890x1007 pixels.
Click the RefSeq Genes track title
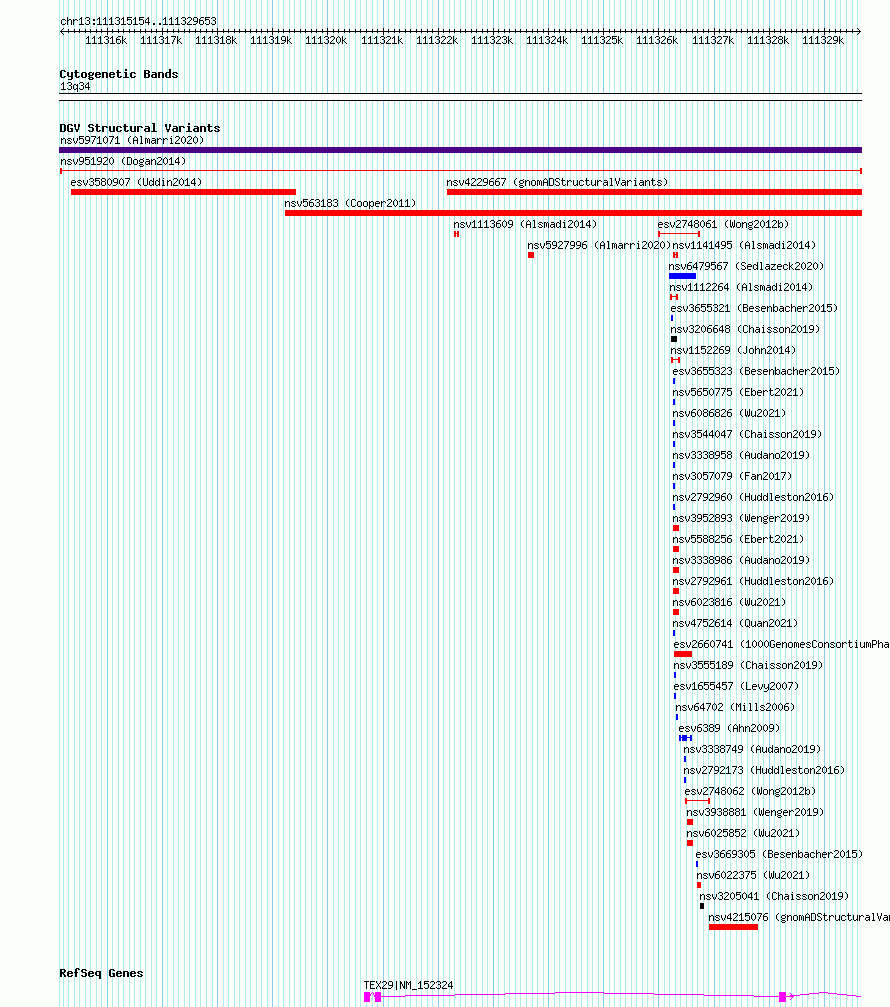(x=101, y=973)
